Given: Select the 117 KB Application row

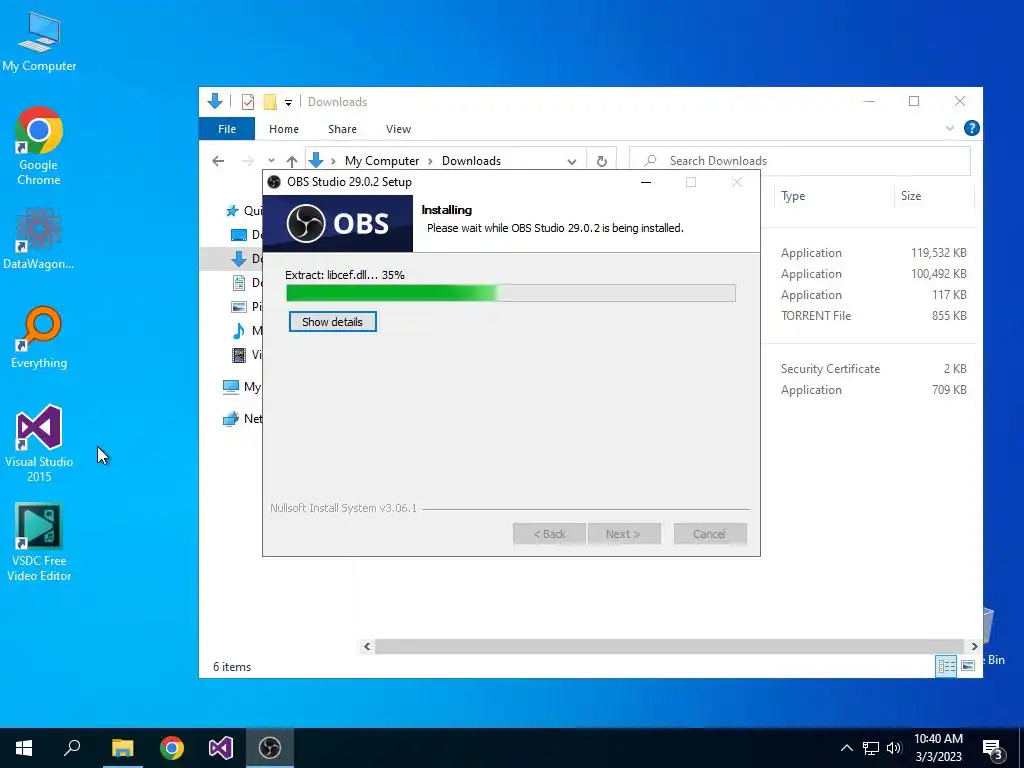Looking at the screenshot, I should pyautogui.click(x=873, y=295).
